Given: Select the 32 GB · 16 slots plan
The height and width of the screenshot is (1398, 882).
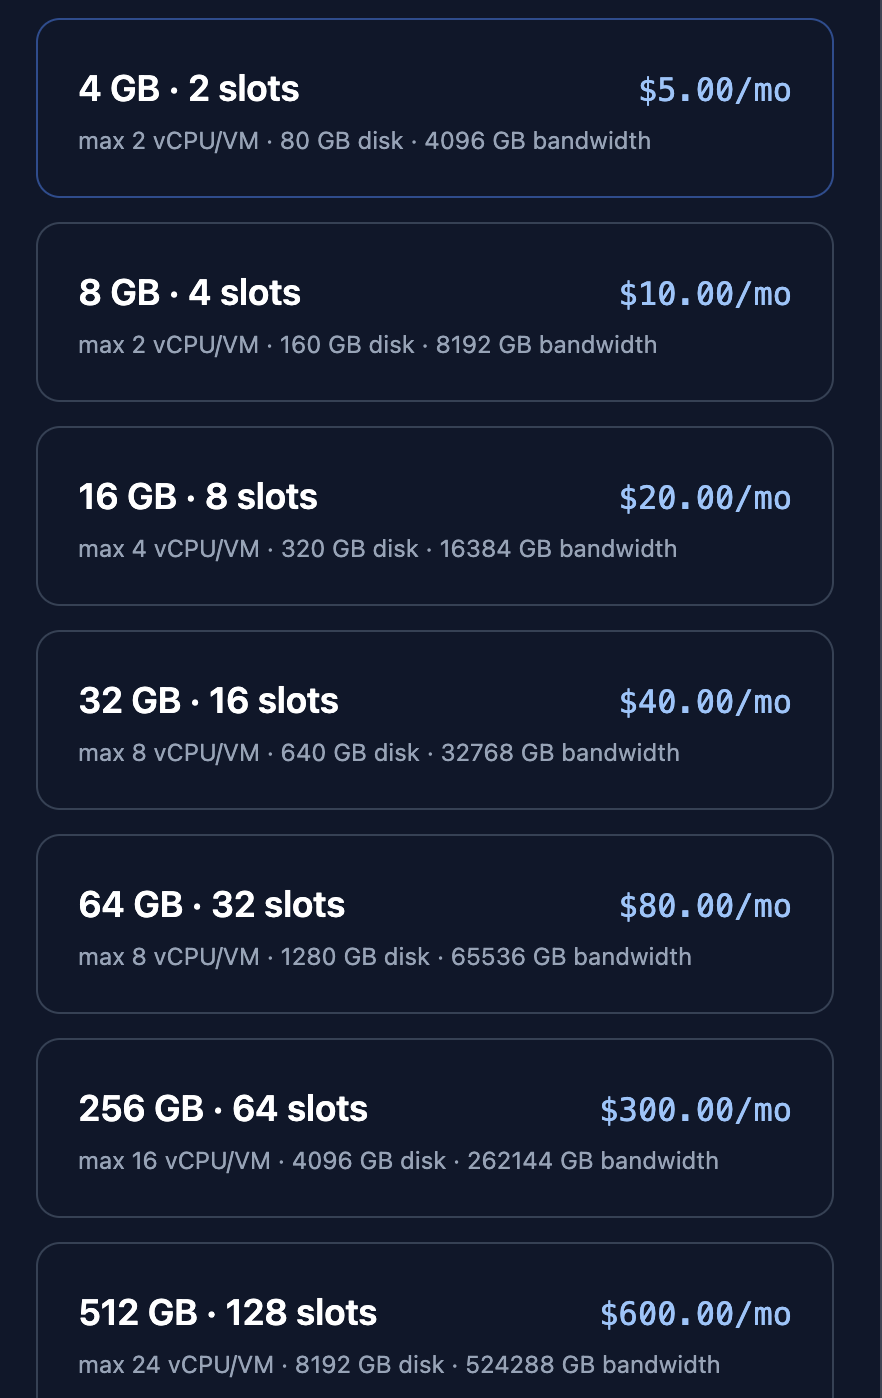Looking at the screenshot, I should pyautogui.click(x=435, y=720).
